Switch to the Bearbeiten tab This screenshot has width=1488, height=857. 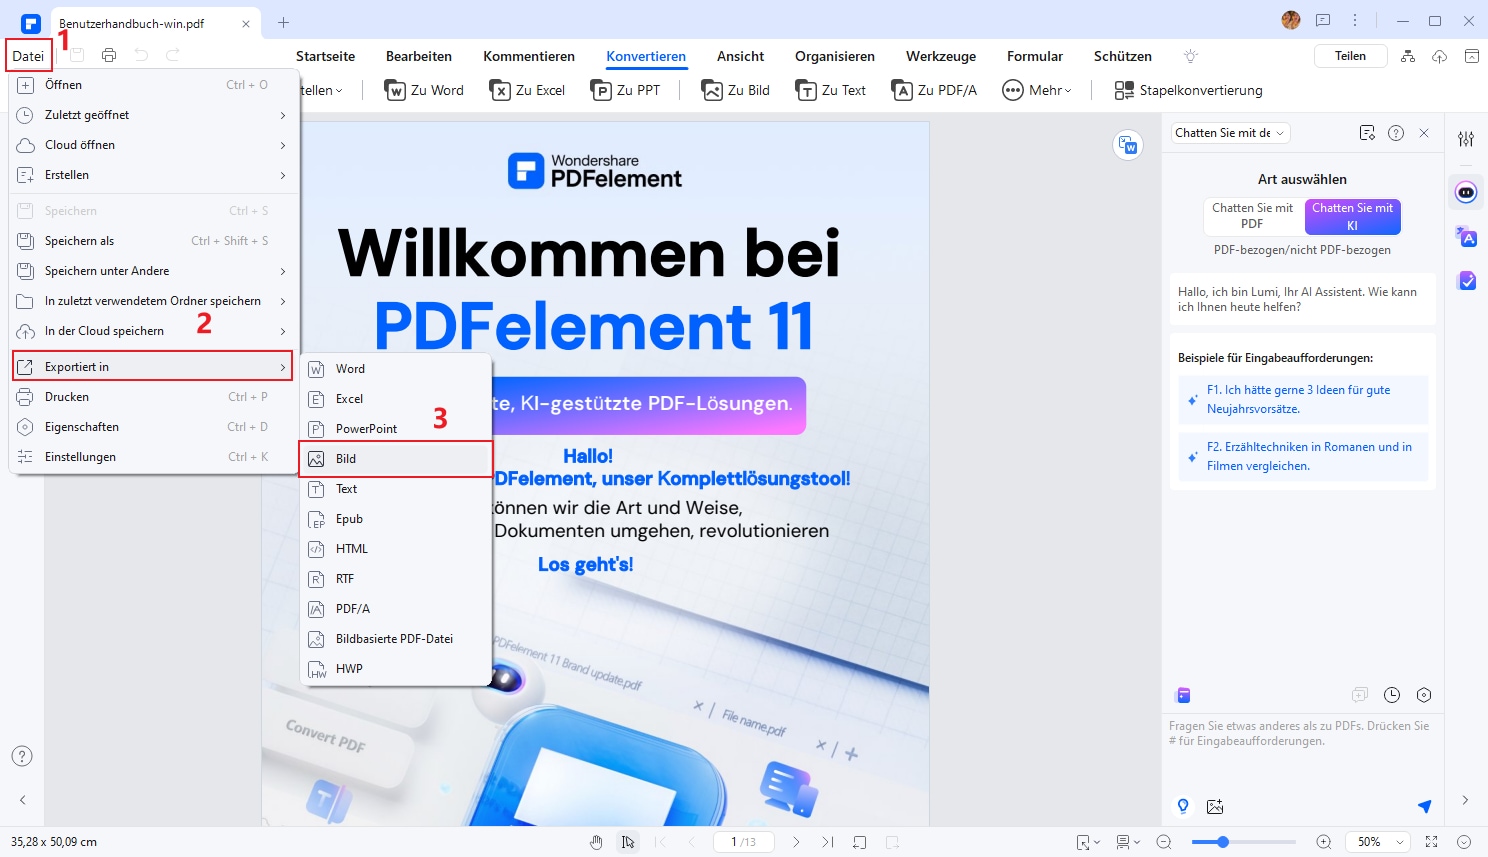point(419,57)
